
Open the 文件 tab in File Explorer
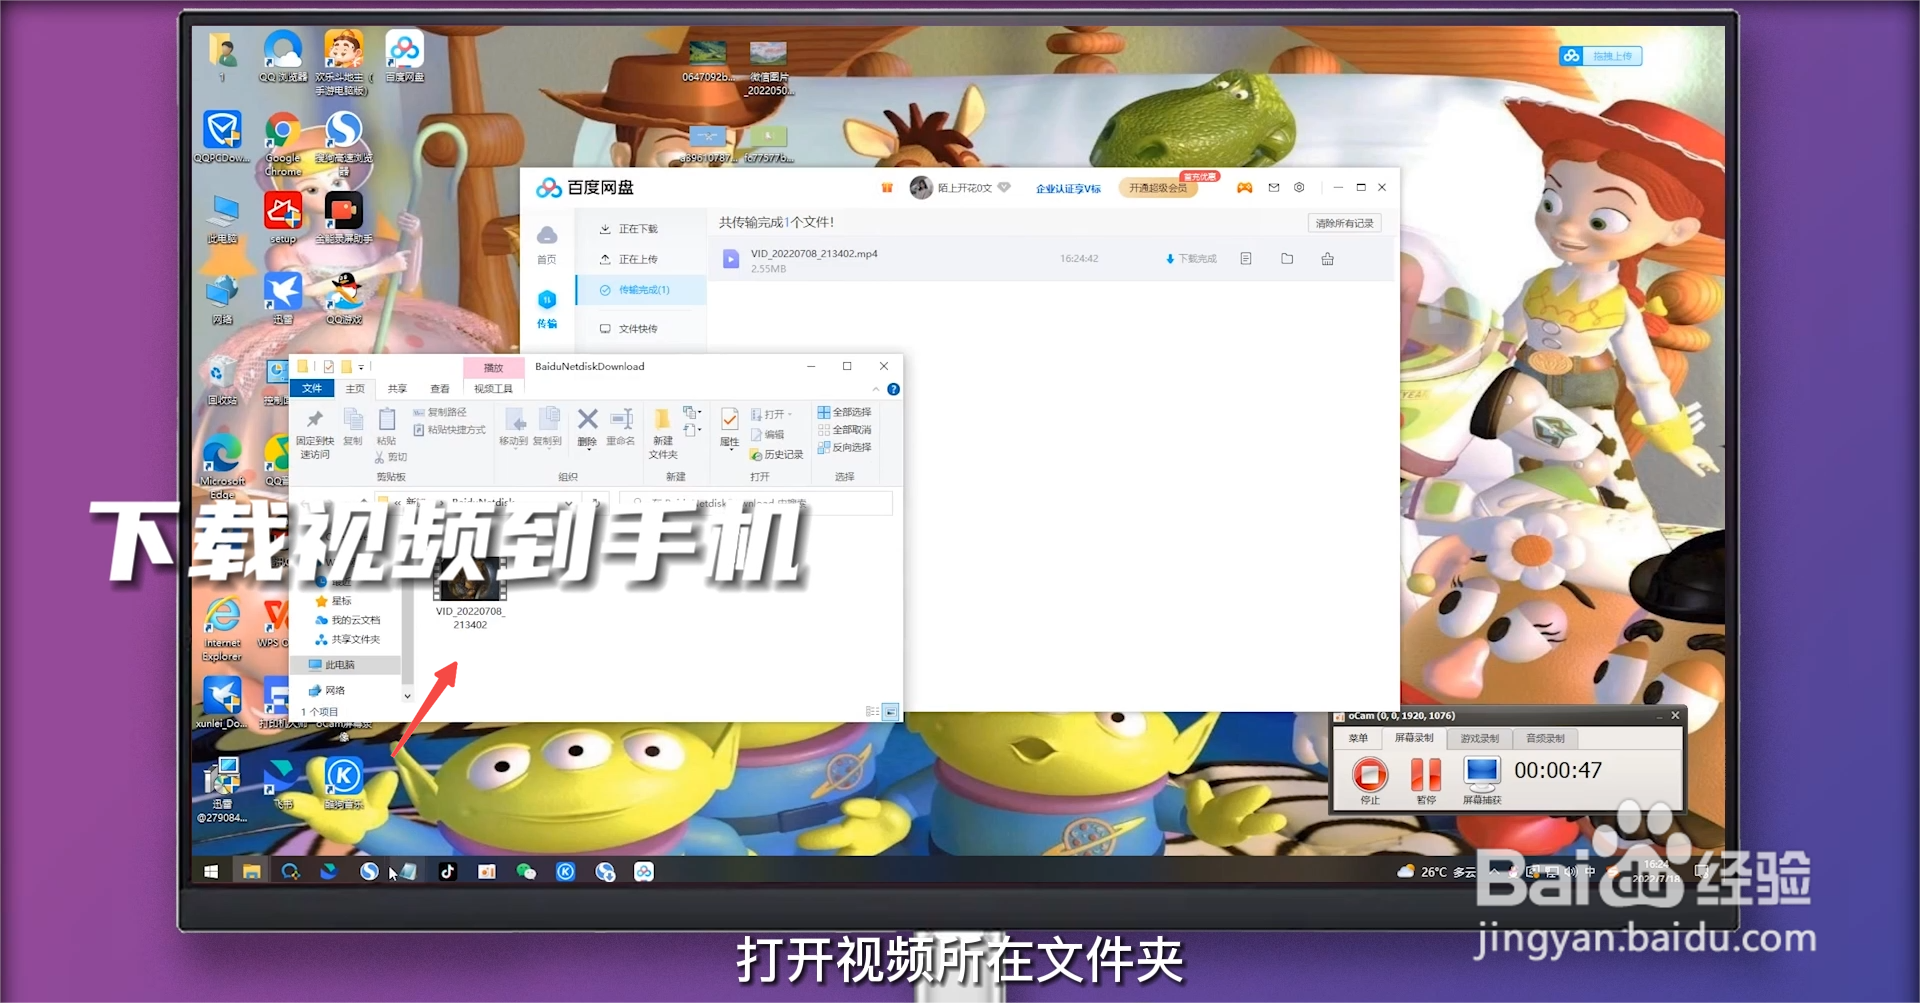point(312,388)
